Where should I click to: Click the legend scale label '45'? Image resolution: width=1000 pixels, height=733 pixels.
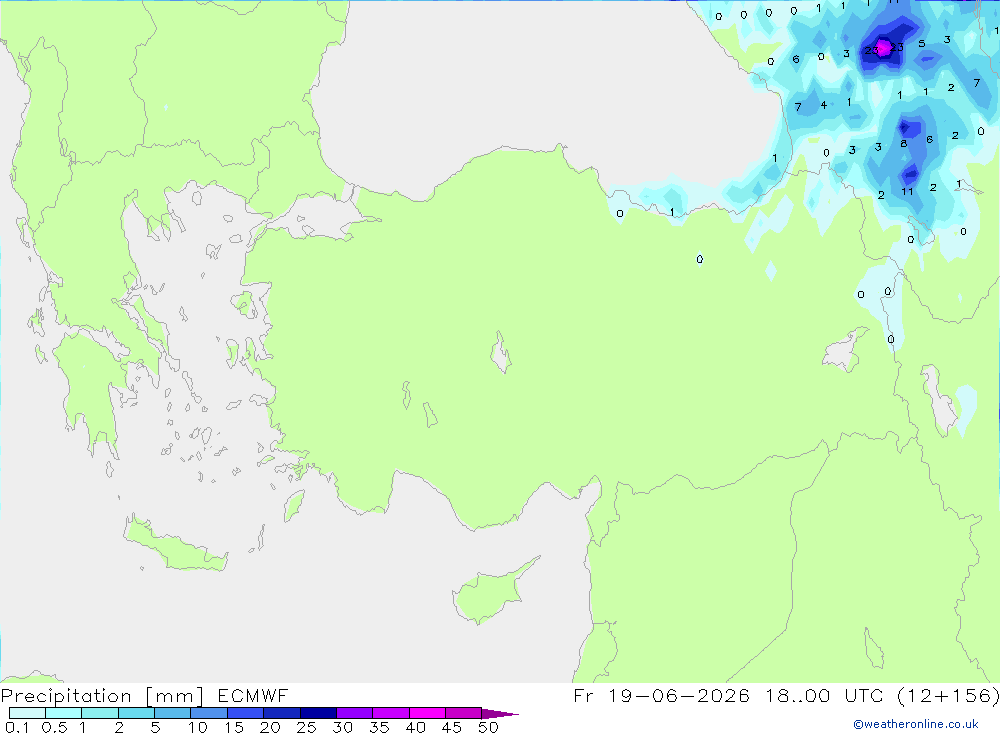pos(452,727)
